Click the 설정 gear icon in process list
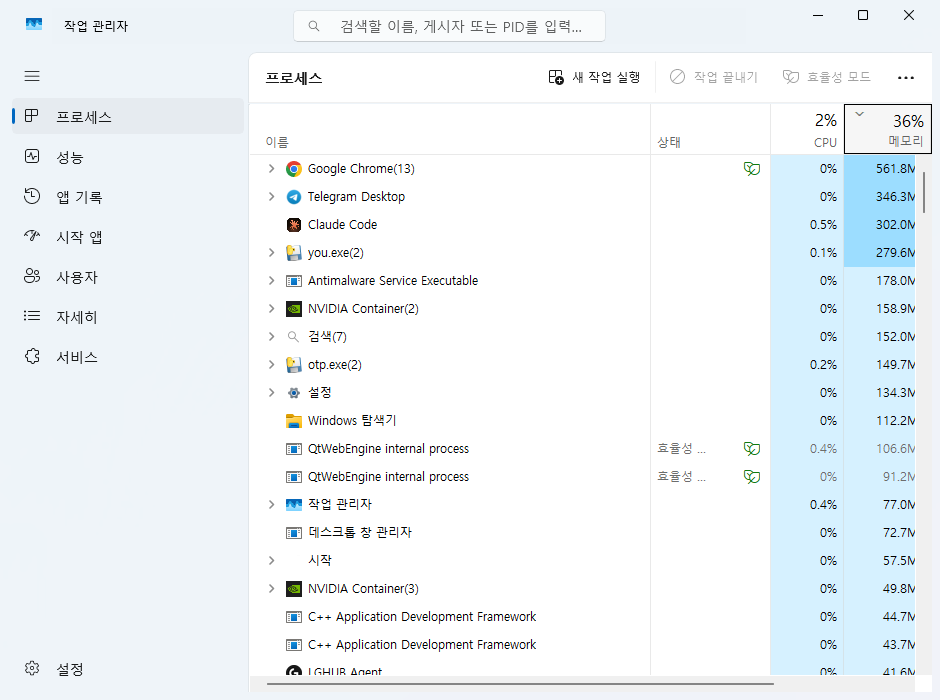Screen dimensions: 940x700 (294, 393)
